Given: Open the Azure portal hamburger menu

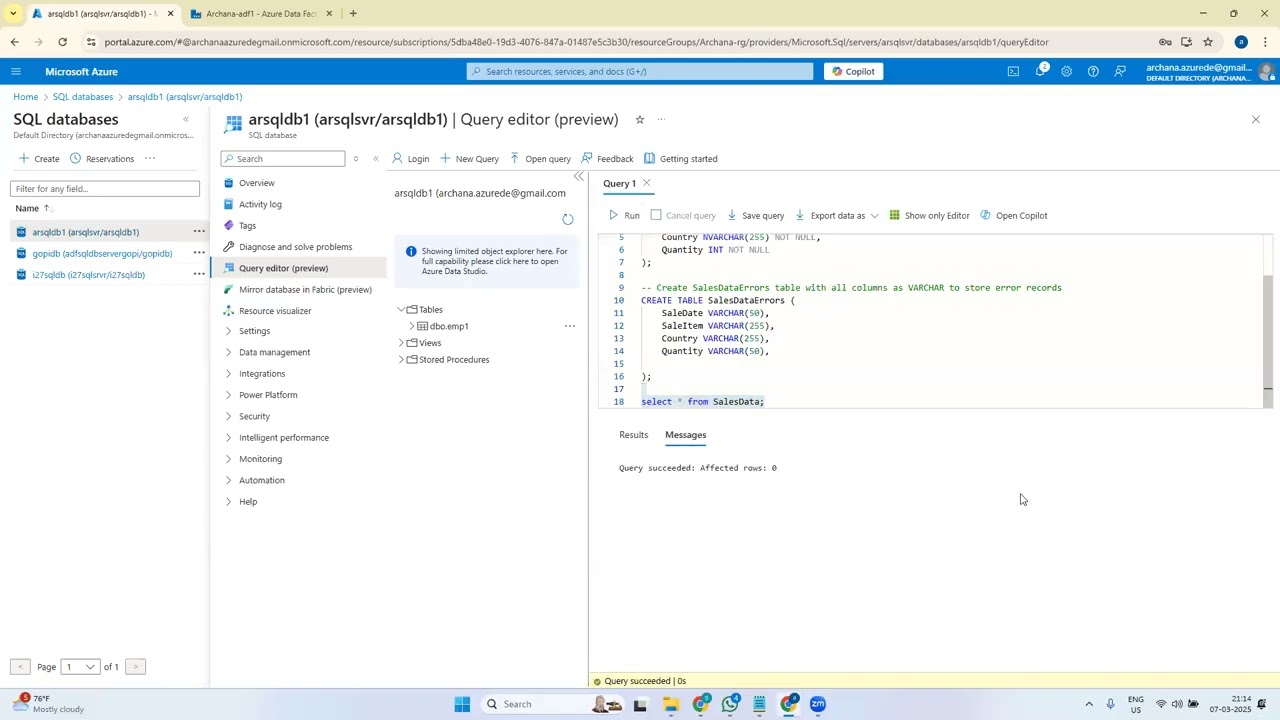Looking at the screenshot, I should [x=15, y=71].
